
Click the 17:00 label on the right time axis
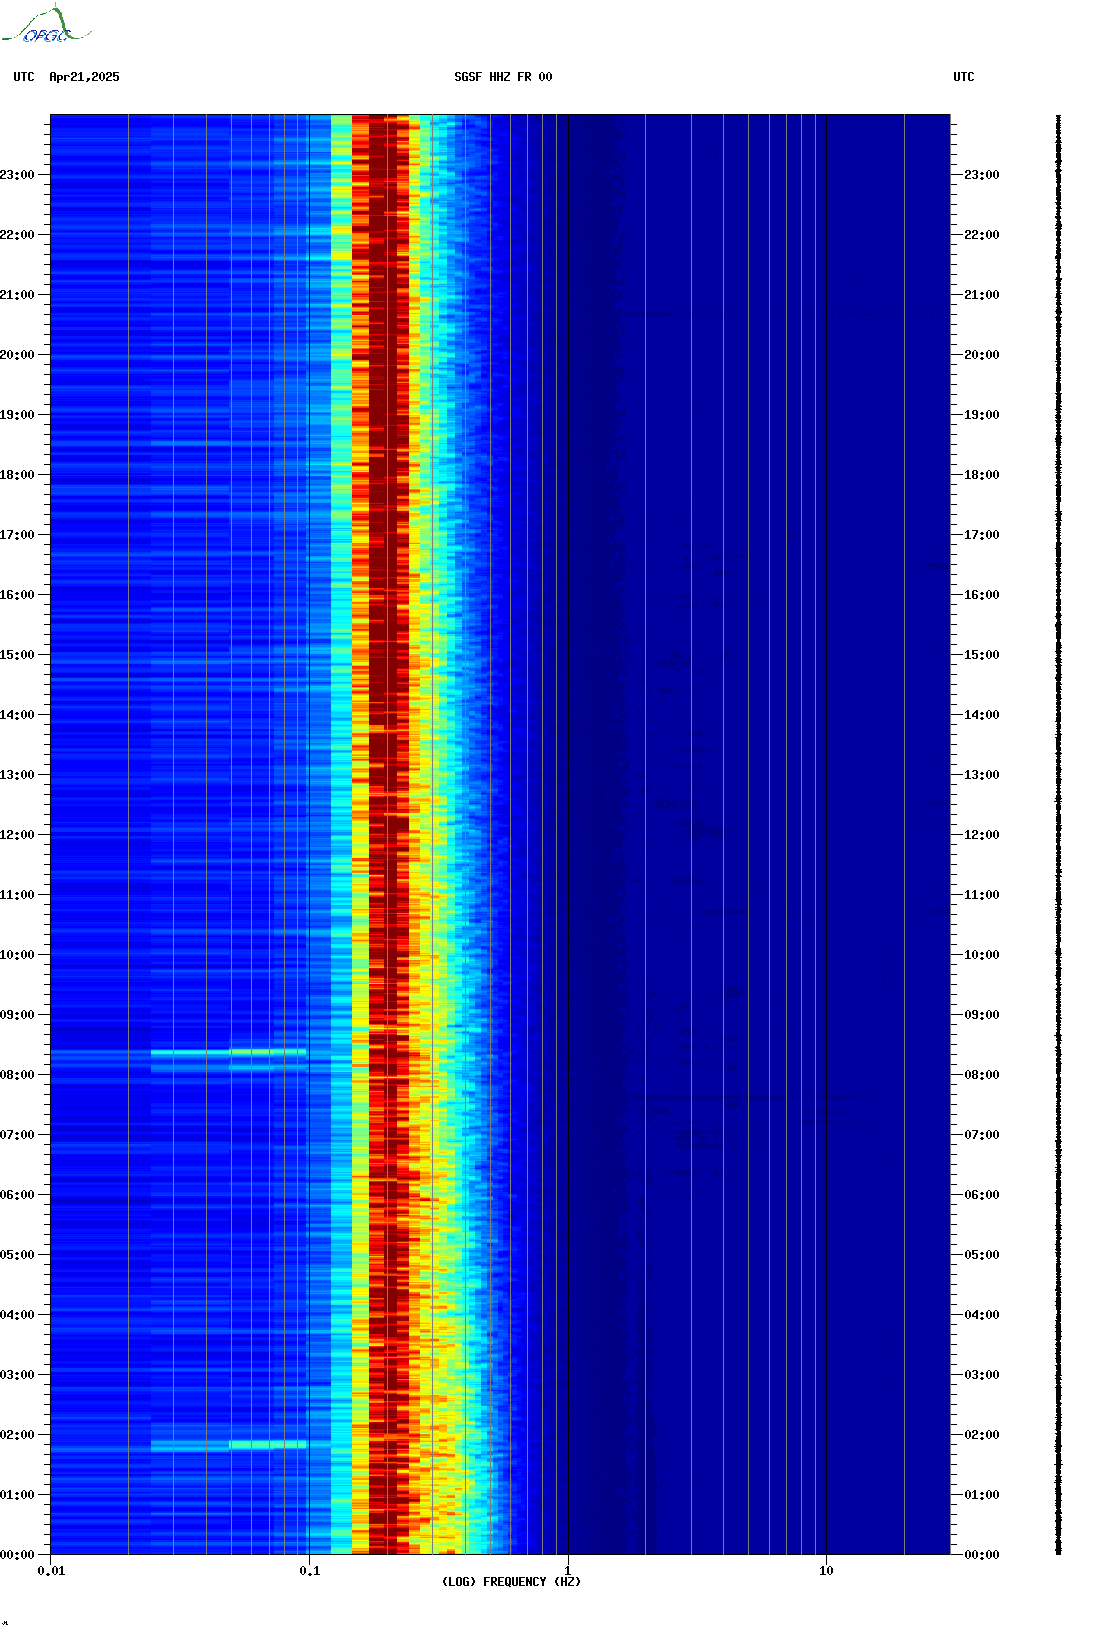(982, 535)
